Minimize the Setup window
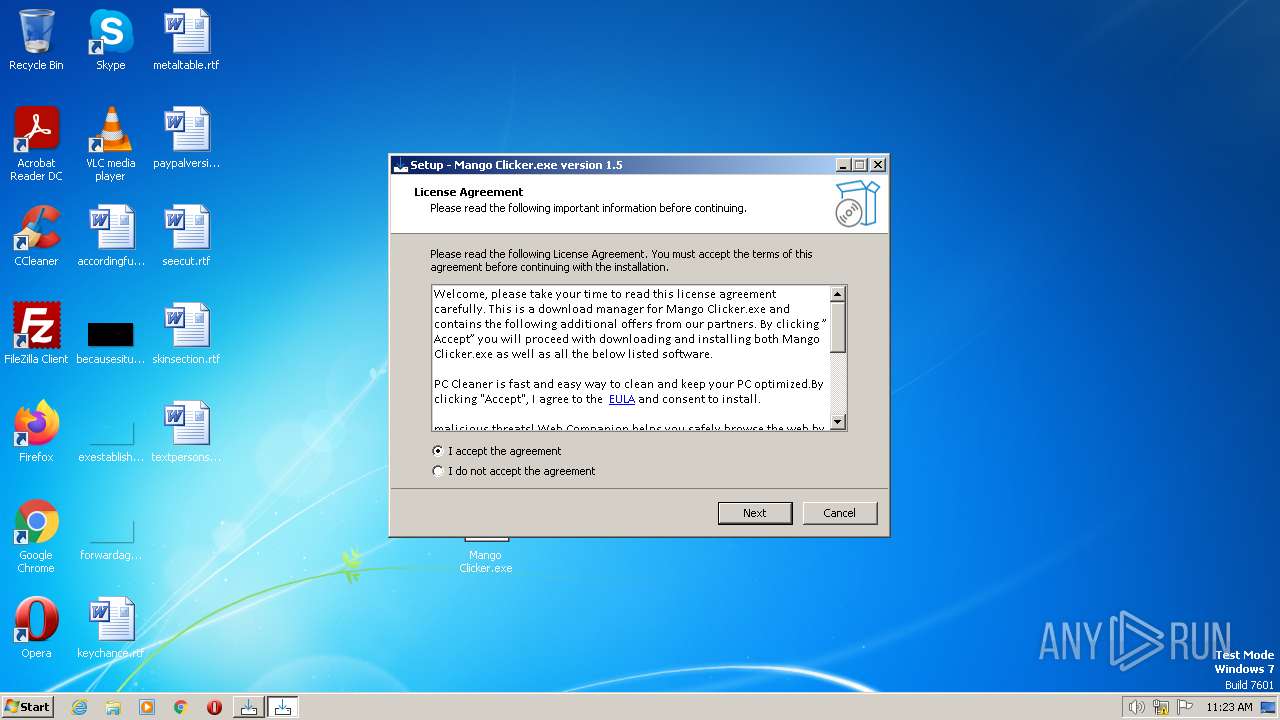The width and height of the screenshot is (1280, 720). coord(842,165)
